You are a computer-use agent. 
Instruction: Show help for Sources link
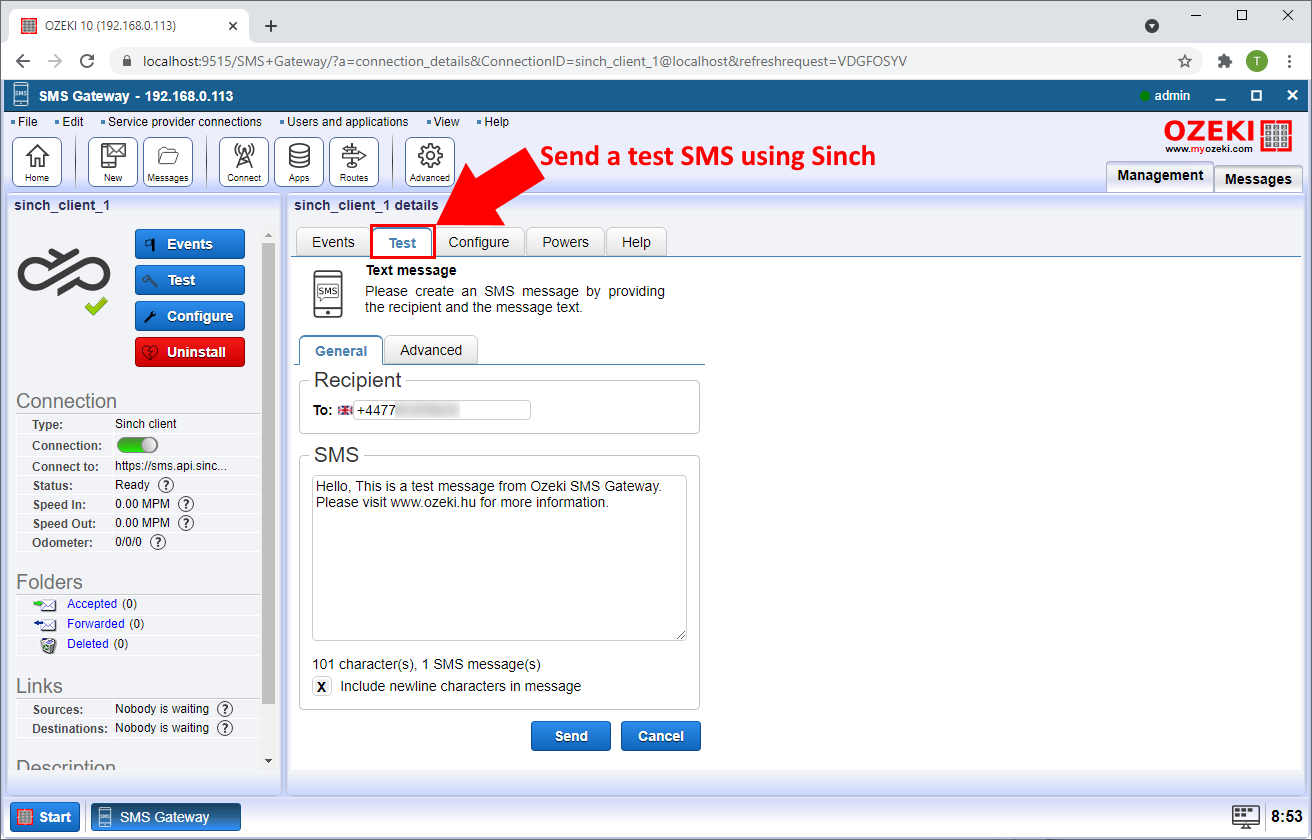click(x=225, y=709)
